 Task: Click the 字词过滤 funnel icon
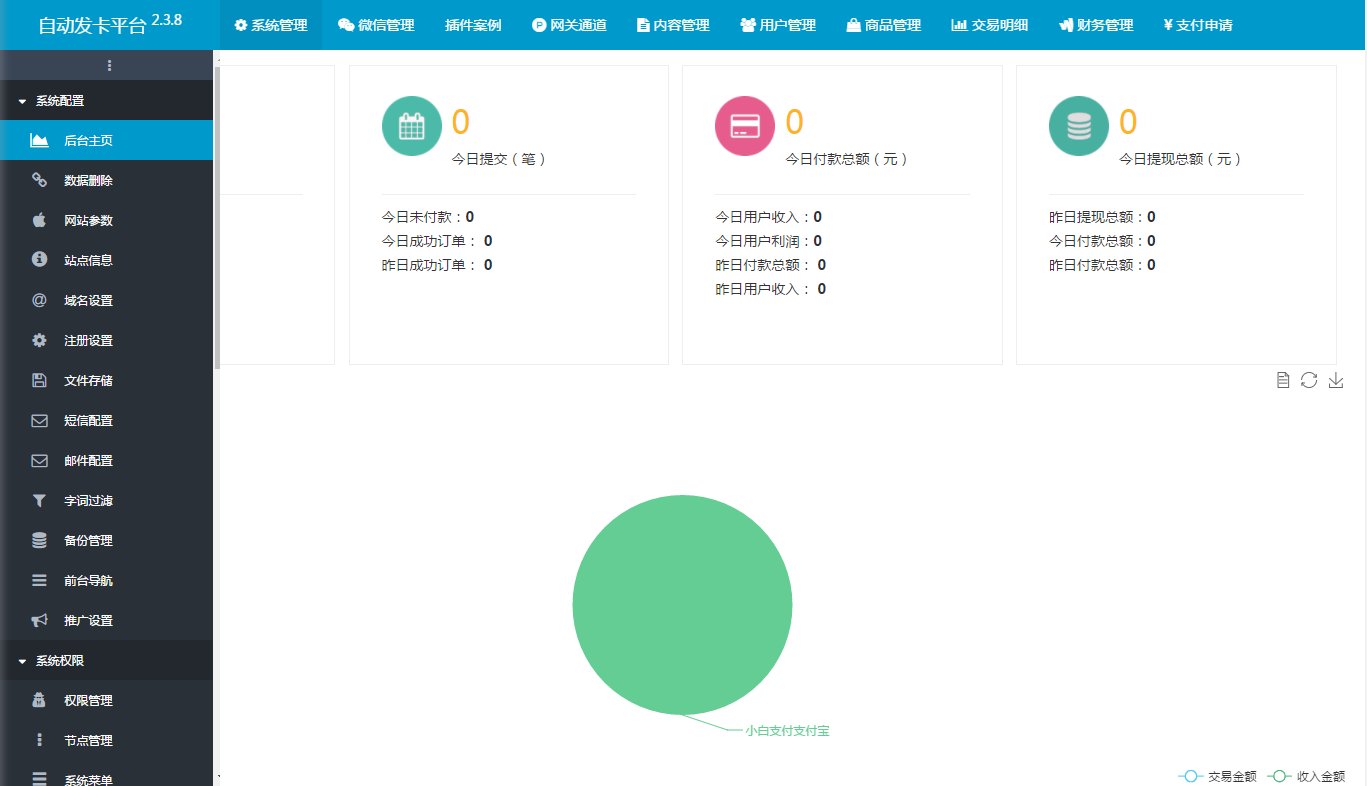point(40,500)
